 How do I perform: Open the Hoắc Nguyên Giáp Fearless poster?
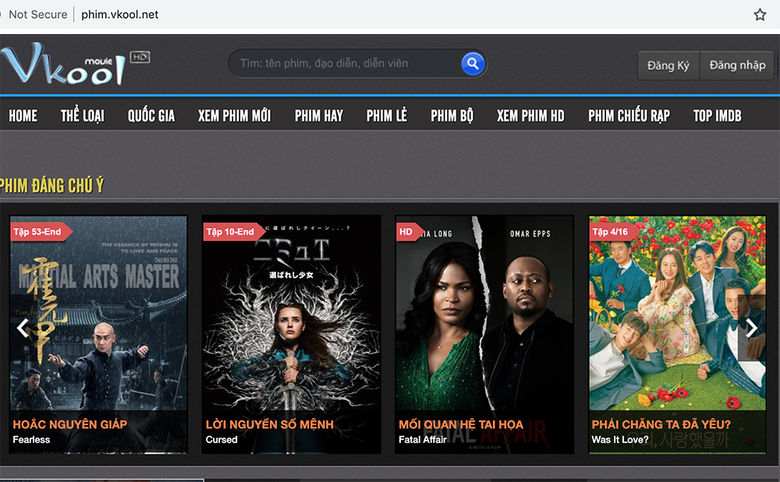coord(98,320)
